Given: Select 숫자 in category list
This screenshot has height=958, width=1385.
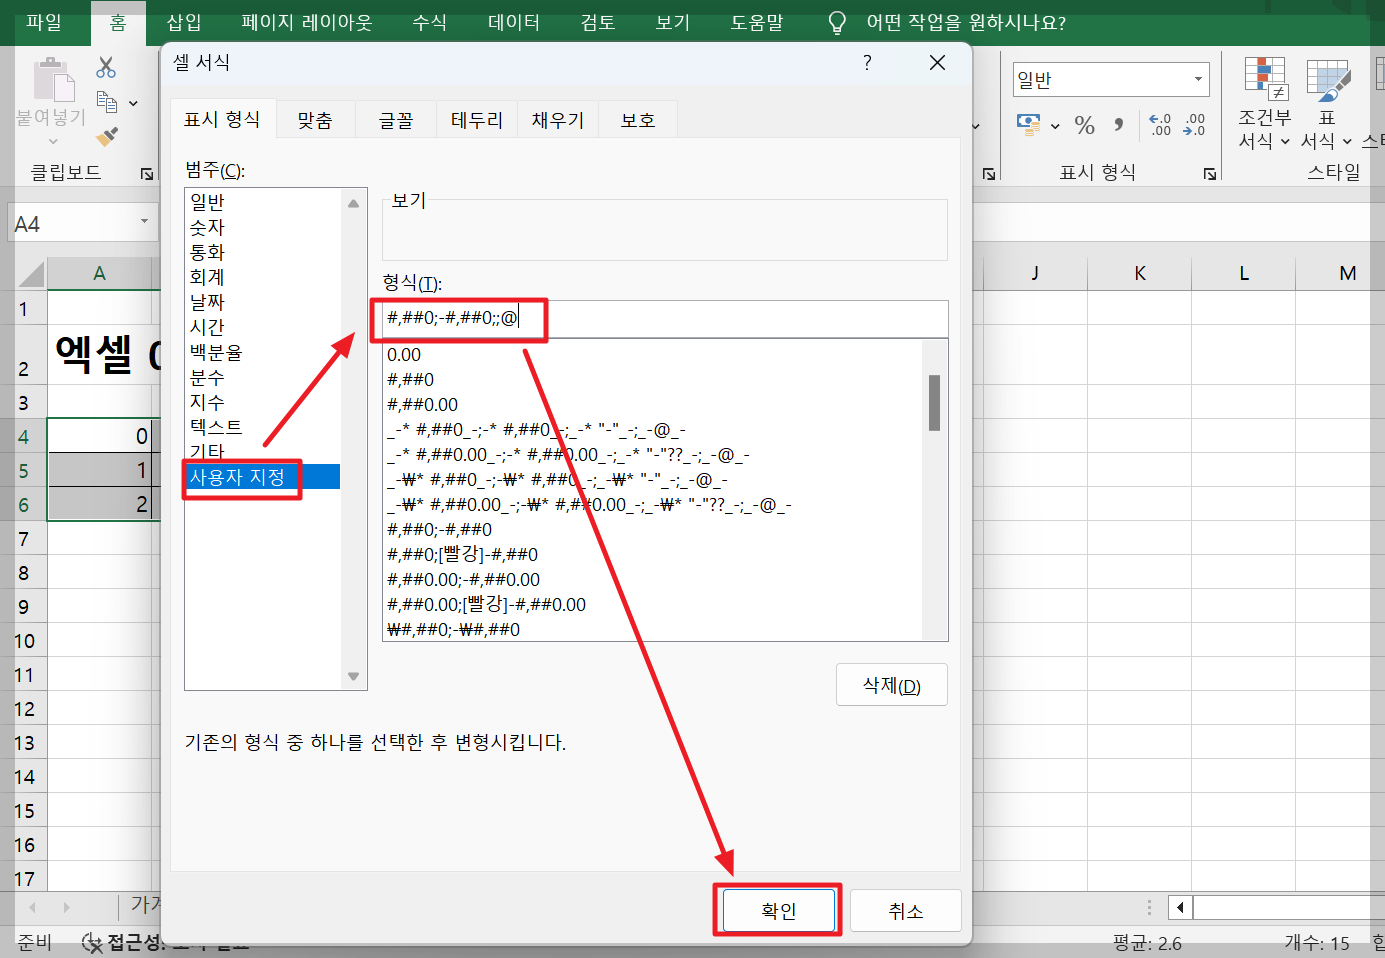Looking at the screenshot, I should click(x=263, y=227).
